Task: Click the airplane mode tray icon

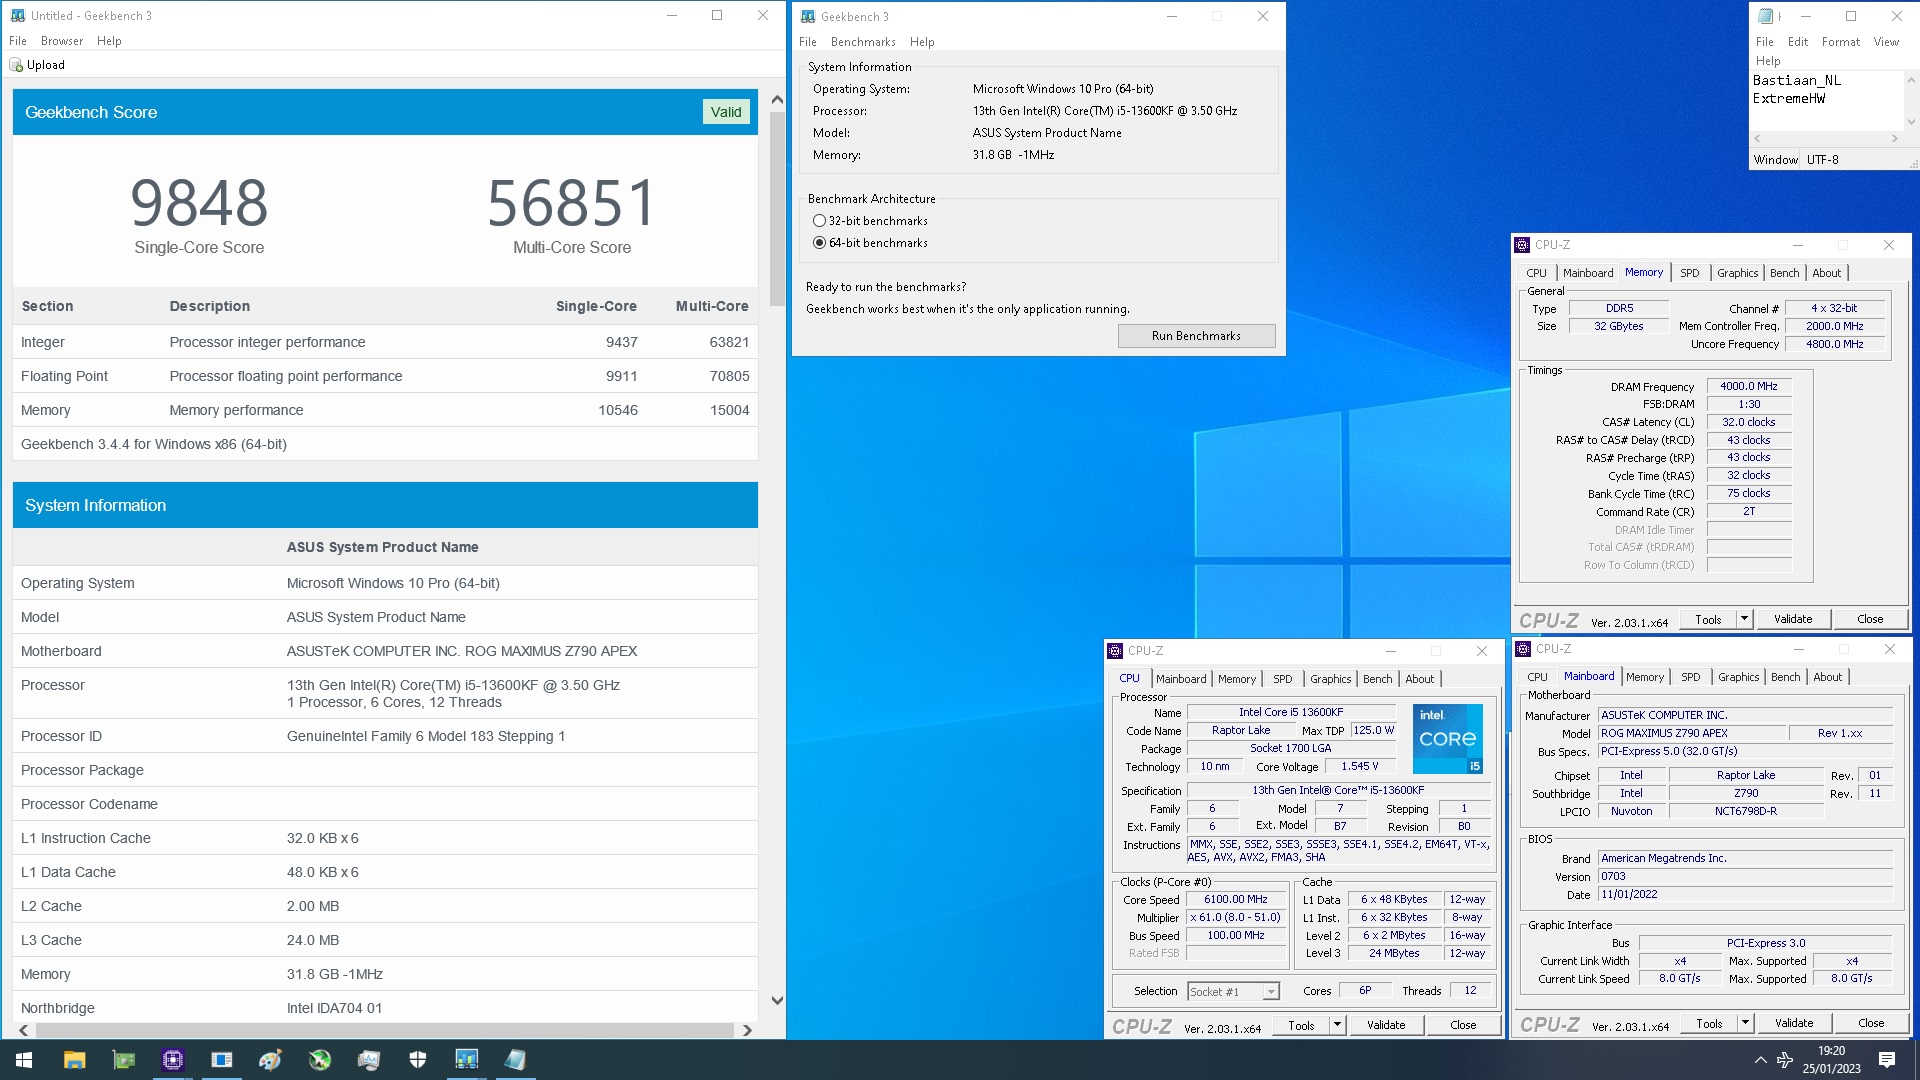Action: click(1785, 1060)
